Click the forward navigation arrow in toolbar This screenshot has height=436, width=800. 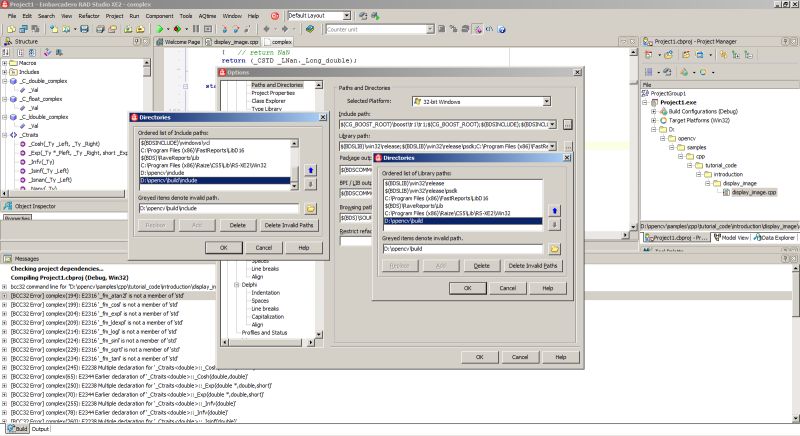pyautogui.click(x=285, y=29)
